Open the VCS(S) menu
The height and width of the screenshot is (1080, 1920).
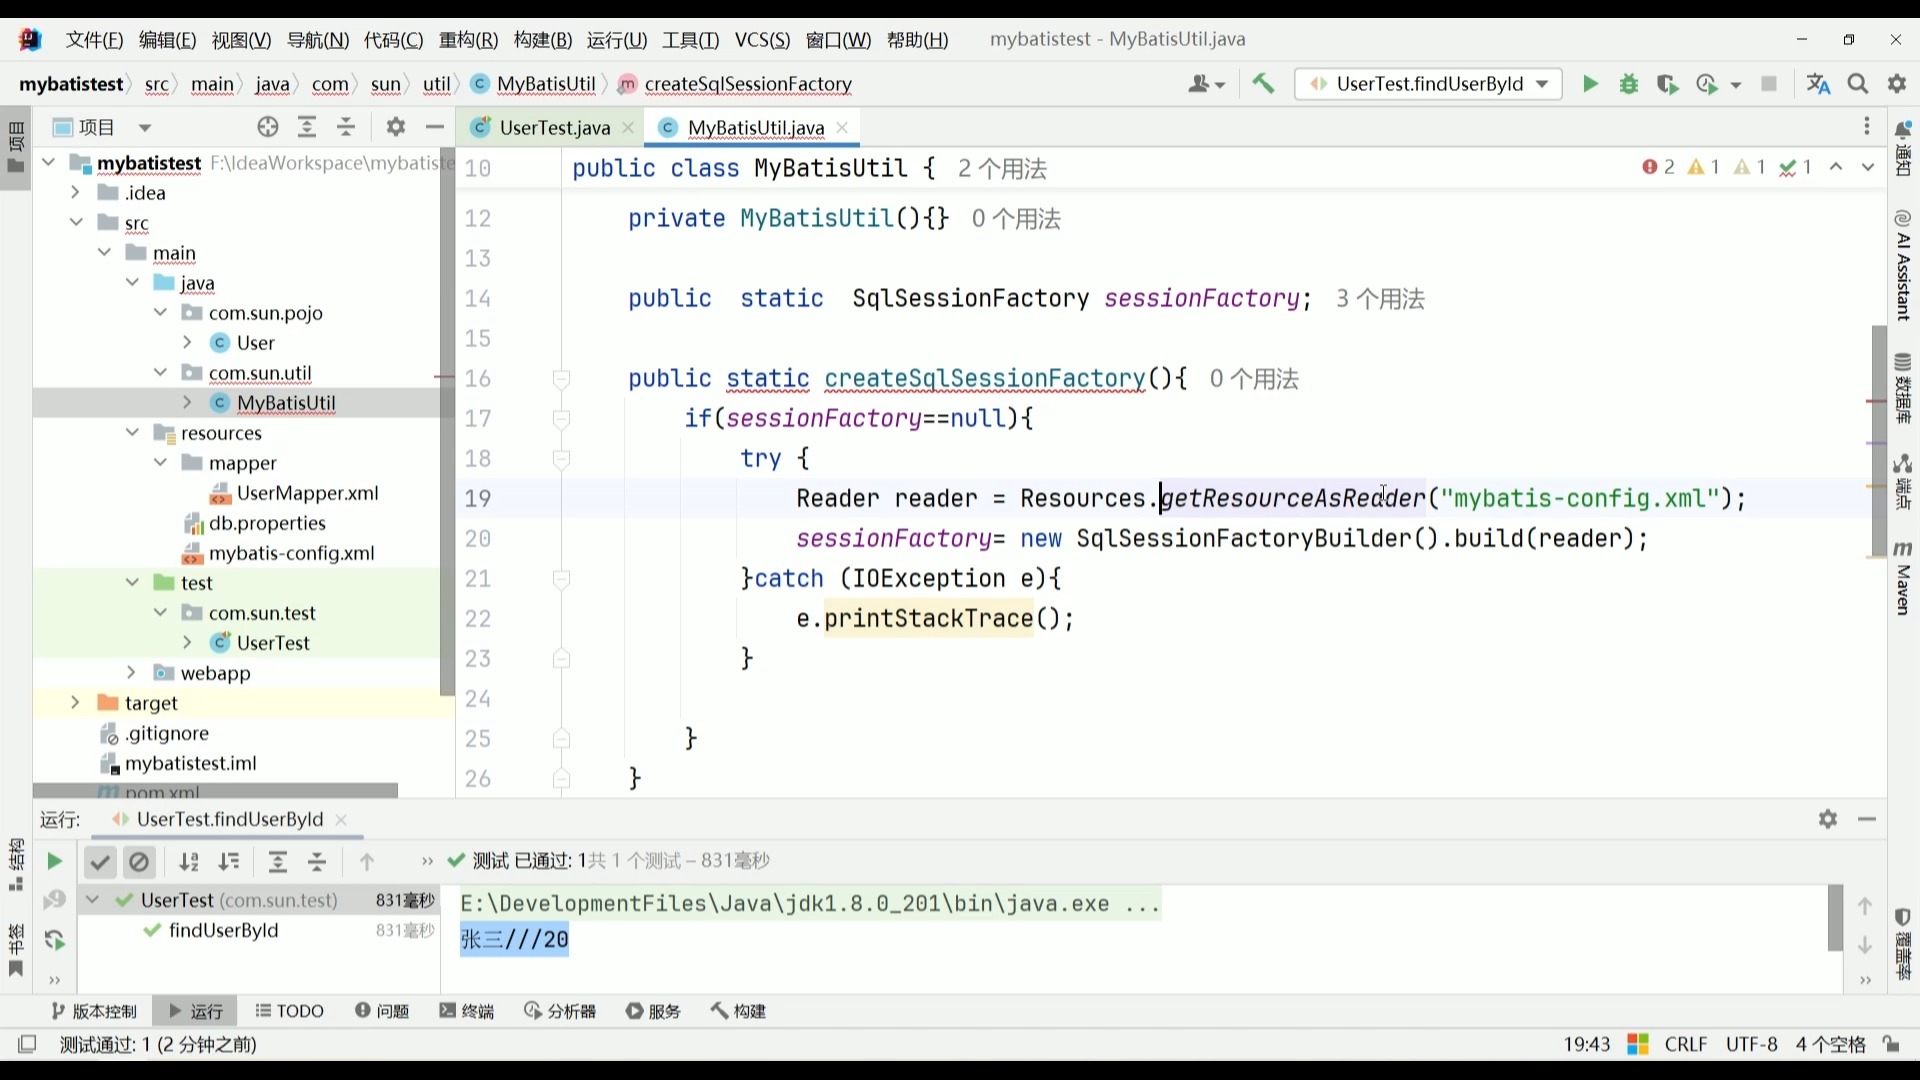762,40
